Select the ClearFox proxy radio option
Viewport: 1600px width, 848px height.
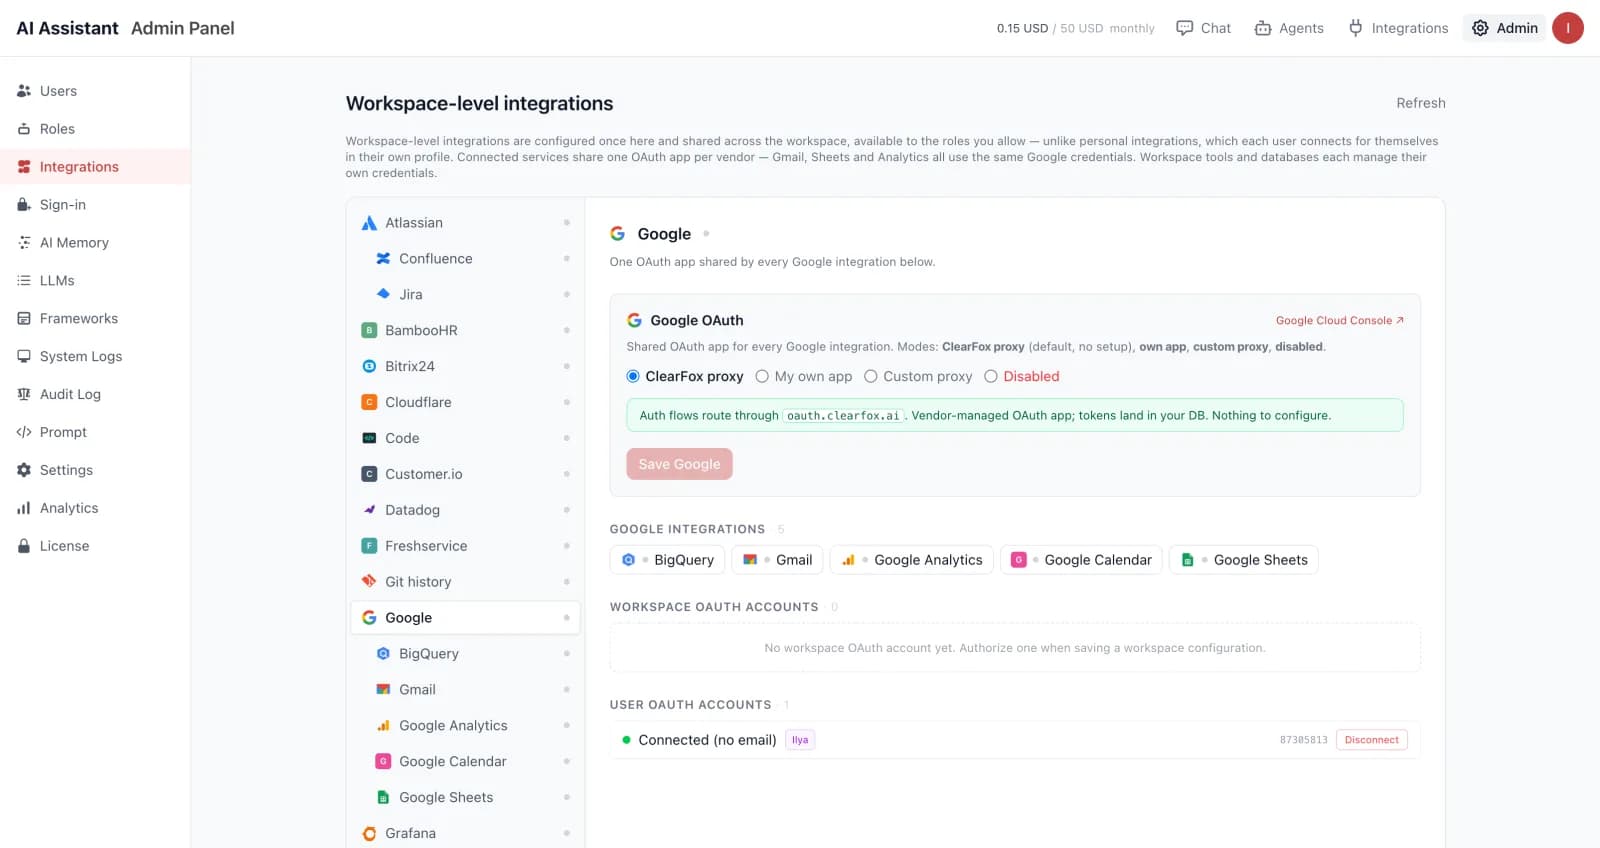click(633, 377)
